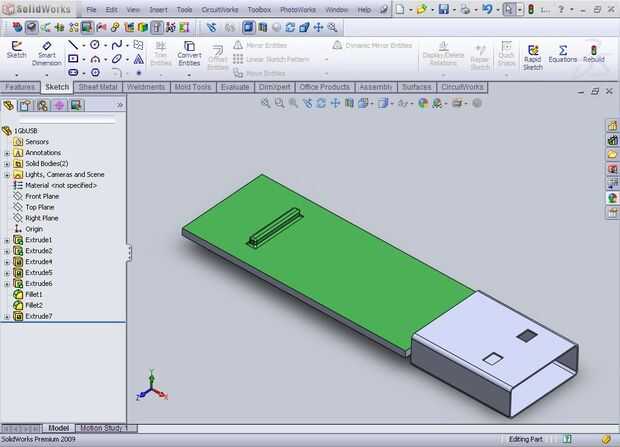The height and width of the screenshot is (447, 620).
Task: Open the ConfigurationManager tab icon
Action: [43, 105]
